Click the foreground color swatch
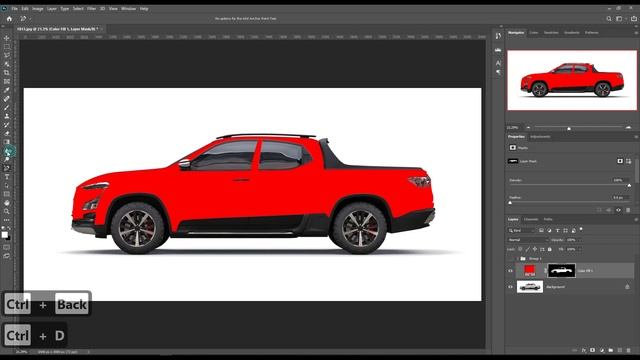 coord(4,235)
